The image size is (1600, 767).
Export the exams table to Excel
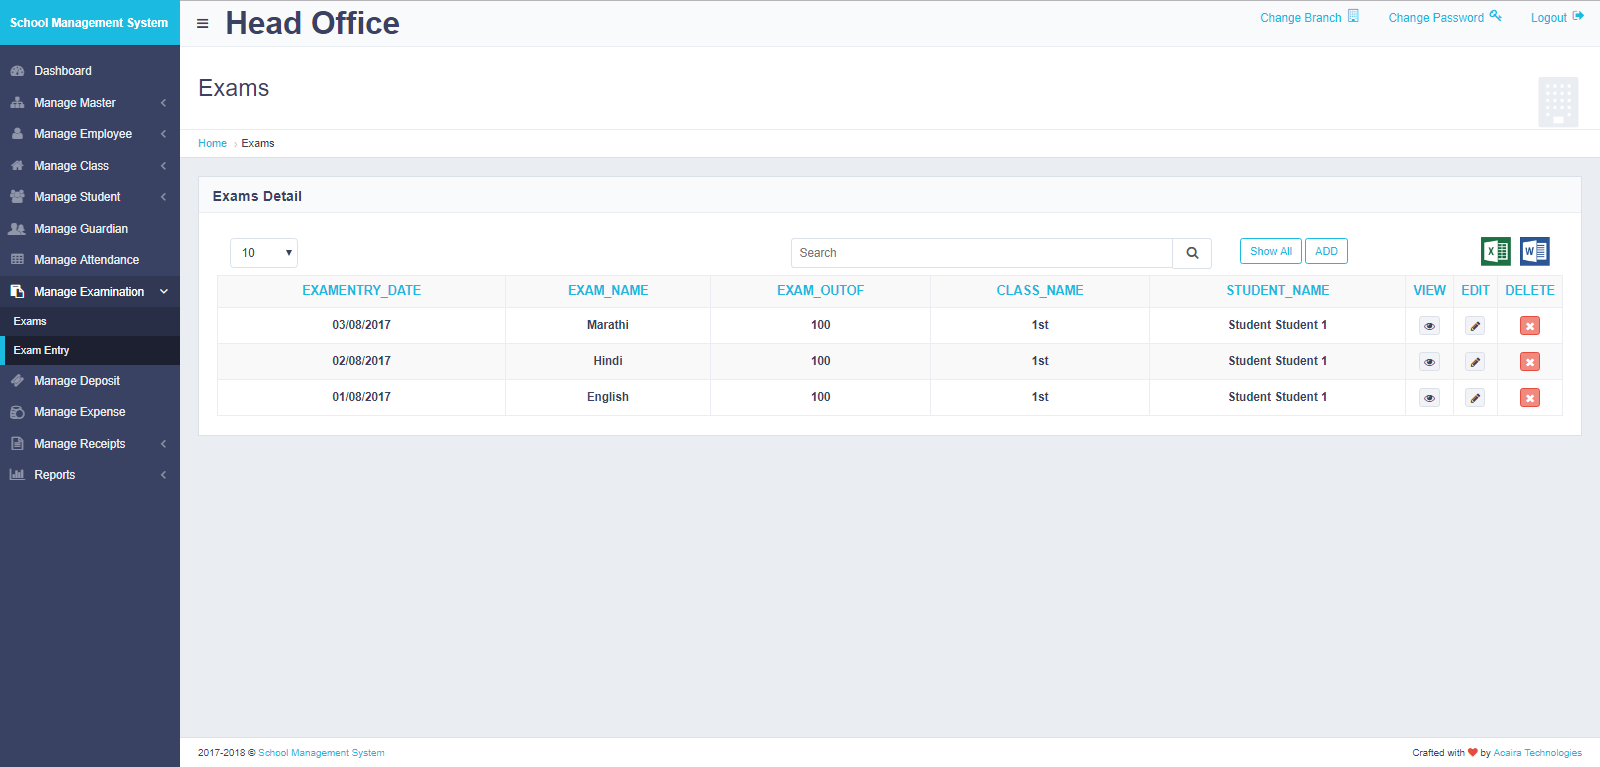click(1495, 251)
